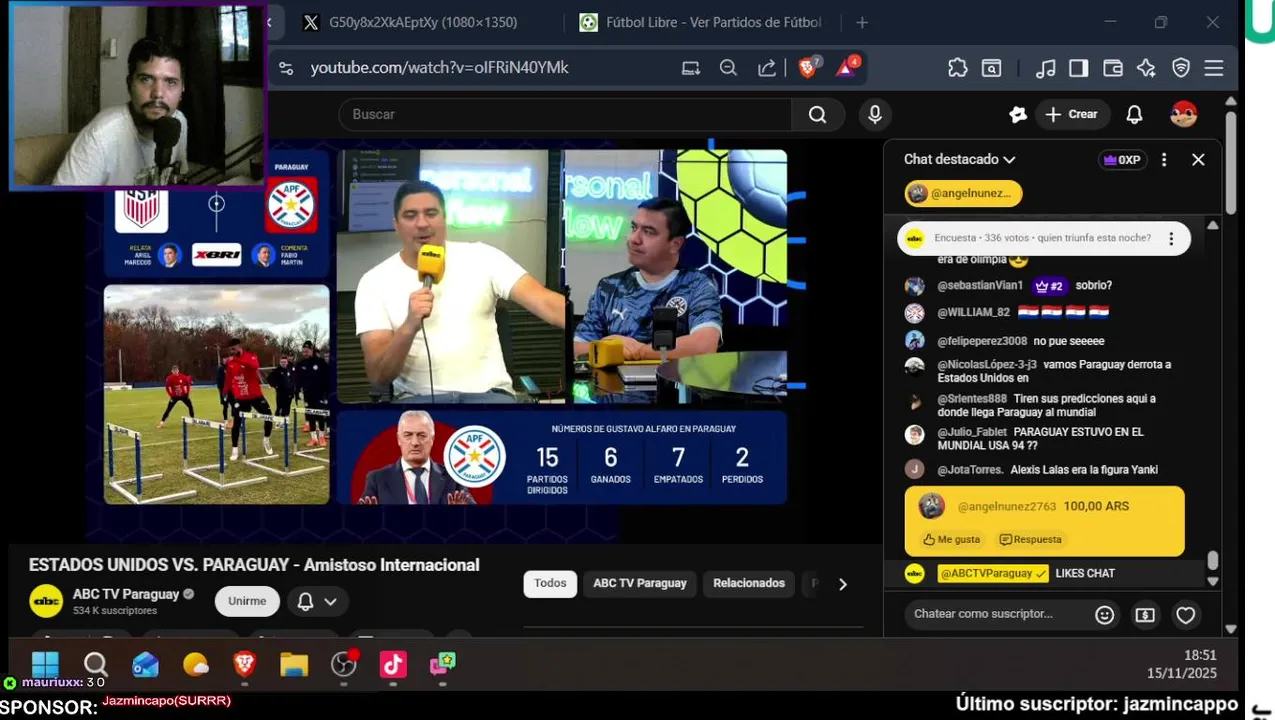Screen dimensions: 1275x720
Task: Click the zoom magnifier icon in the address bar
Action: tap(729, 68)
